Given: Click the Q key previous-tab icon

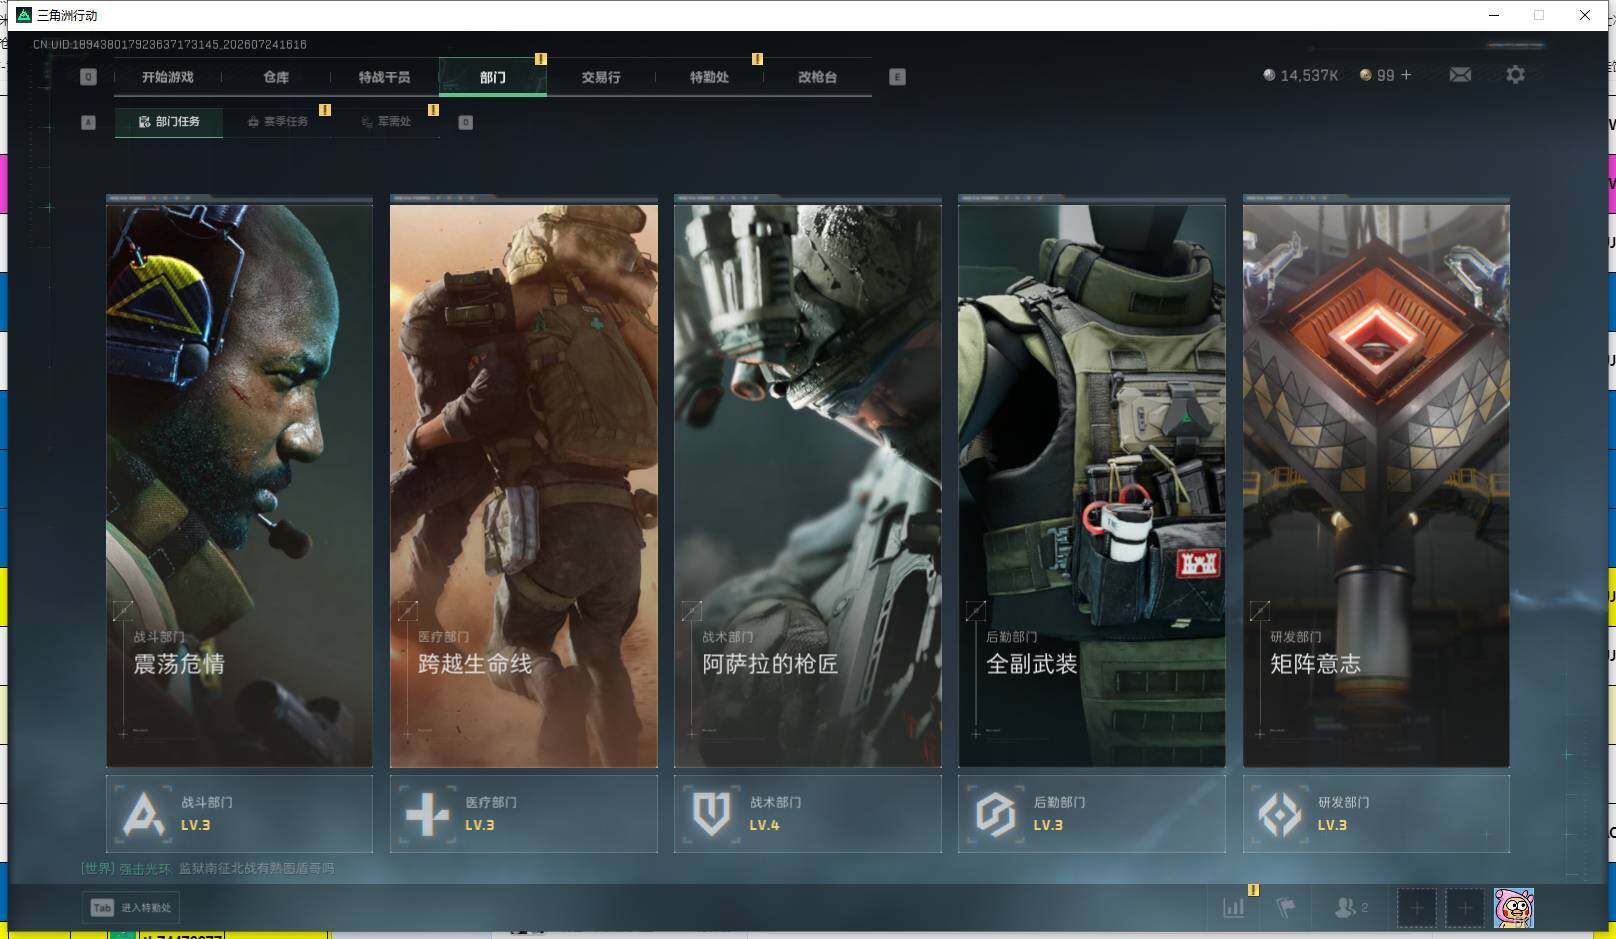Looking at the screenshot, I should tap(88, 77).
